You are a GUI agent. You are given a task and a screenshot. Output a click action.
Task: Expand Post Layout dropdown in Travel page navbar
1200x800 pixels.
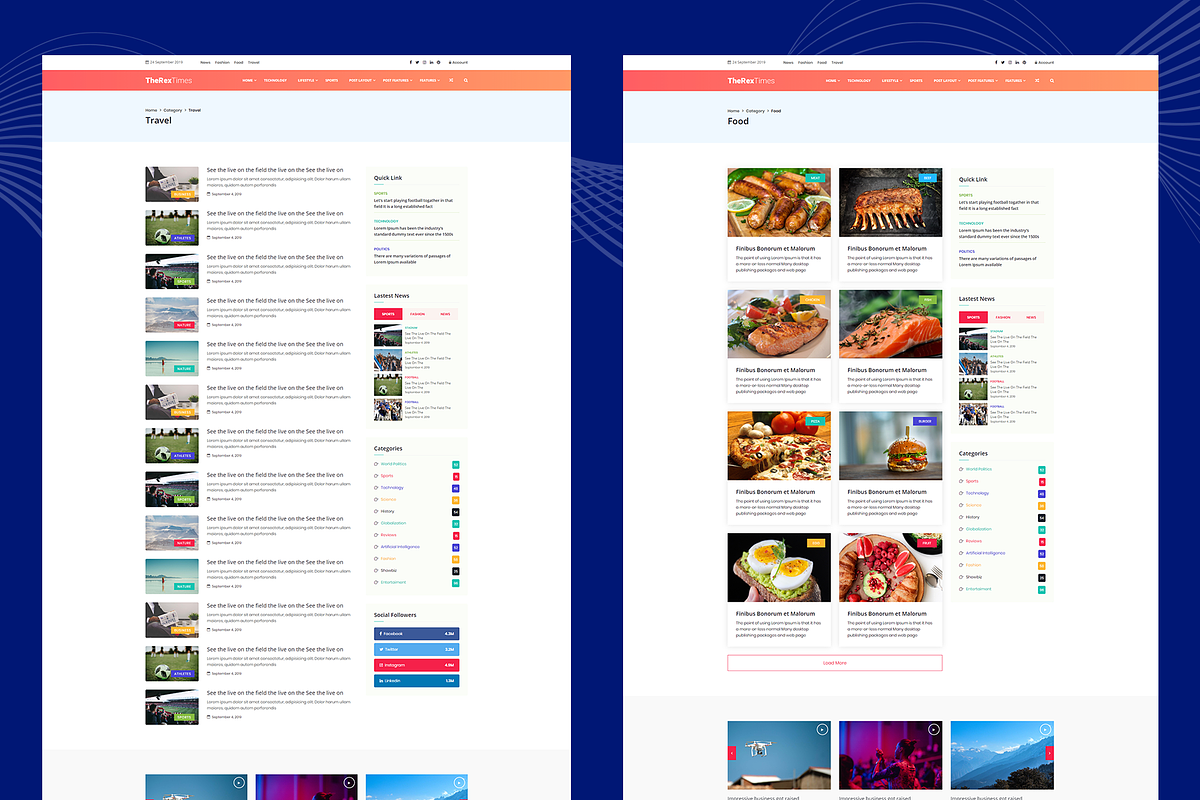tap(361, 80)
